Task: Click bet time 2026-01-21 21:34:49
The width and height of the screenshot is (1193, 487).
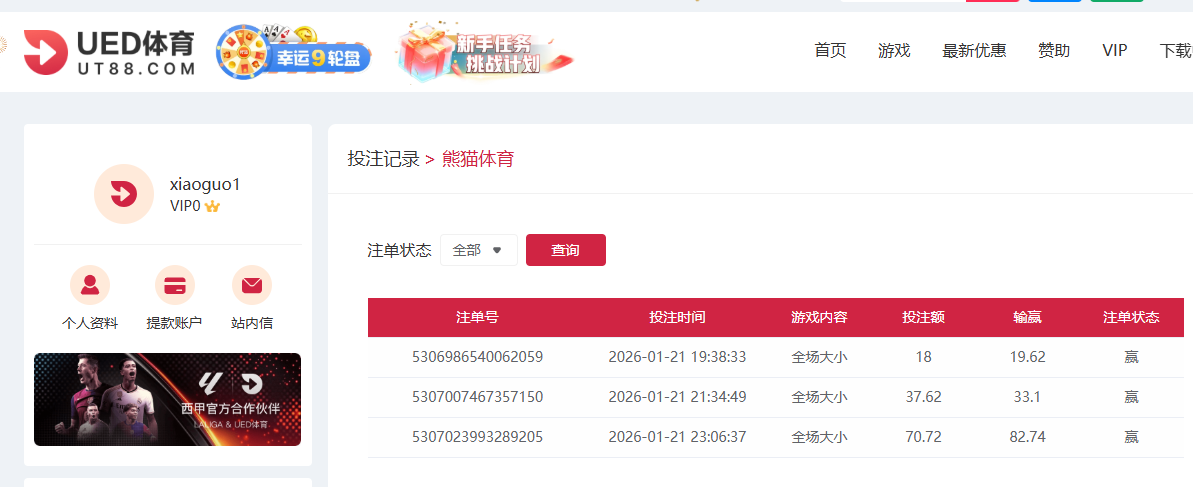Action: click(677, 397)
